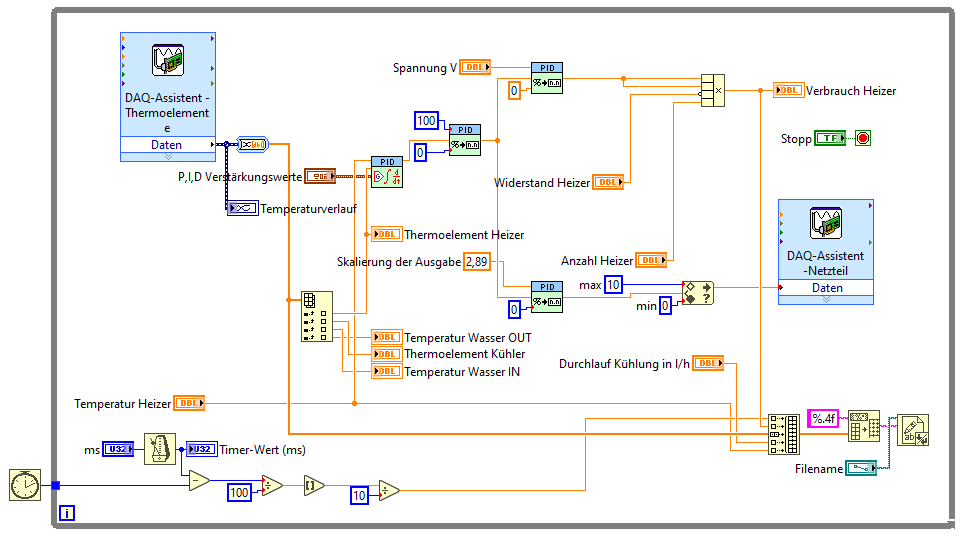Select the P,I,D Verstärkungswerte cluster terminal

[x=320, y=176]
